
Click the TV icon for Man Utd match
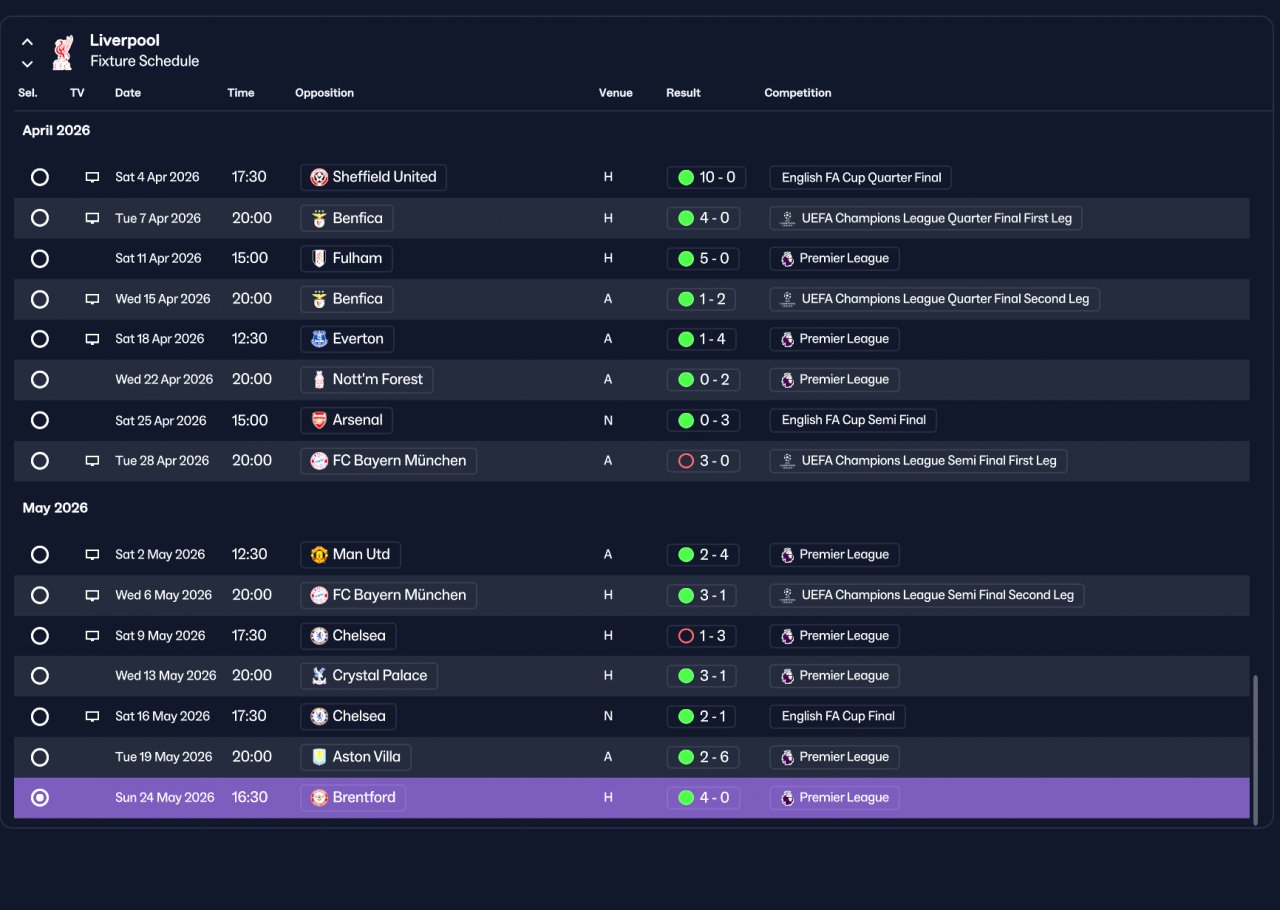pyautogui.click(x=92, y=555)
